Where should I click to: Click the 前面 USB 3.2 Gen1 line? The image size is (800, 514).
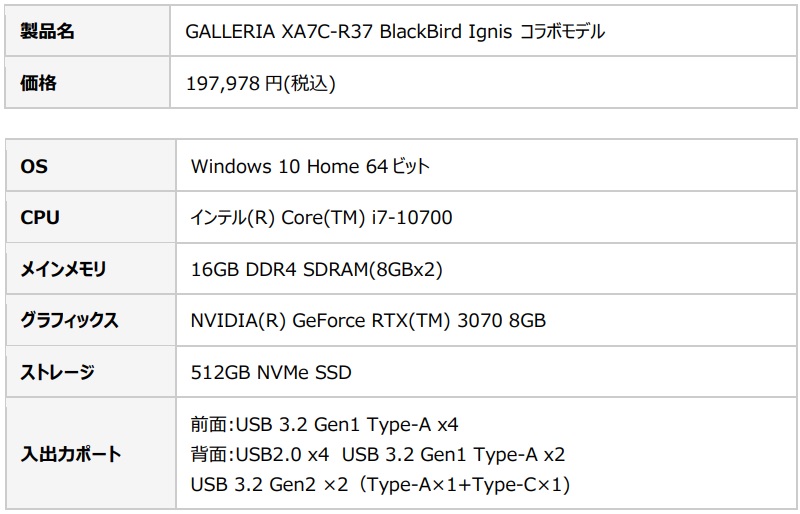324,424
